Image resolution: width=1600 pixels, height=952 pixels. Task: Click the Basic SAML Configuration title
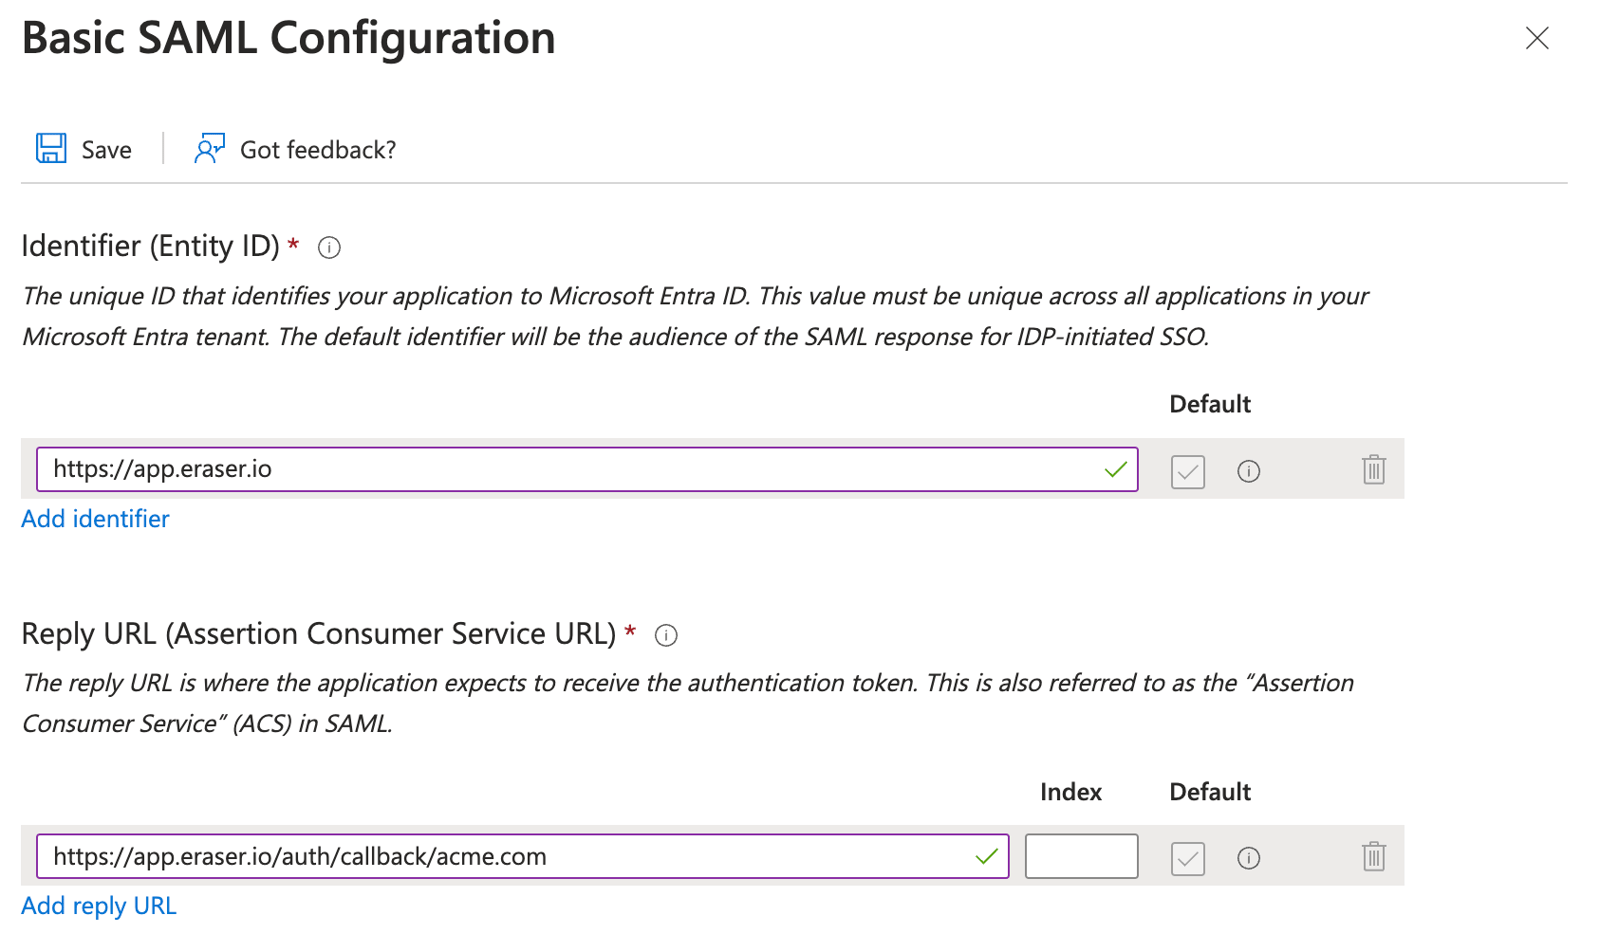tap(288, 39)
